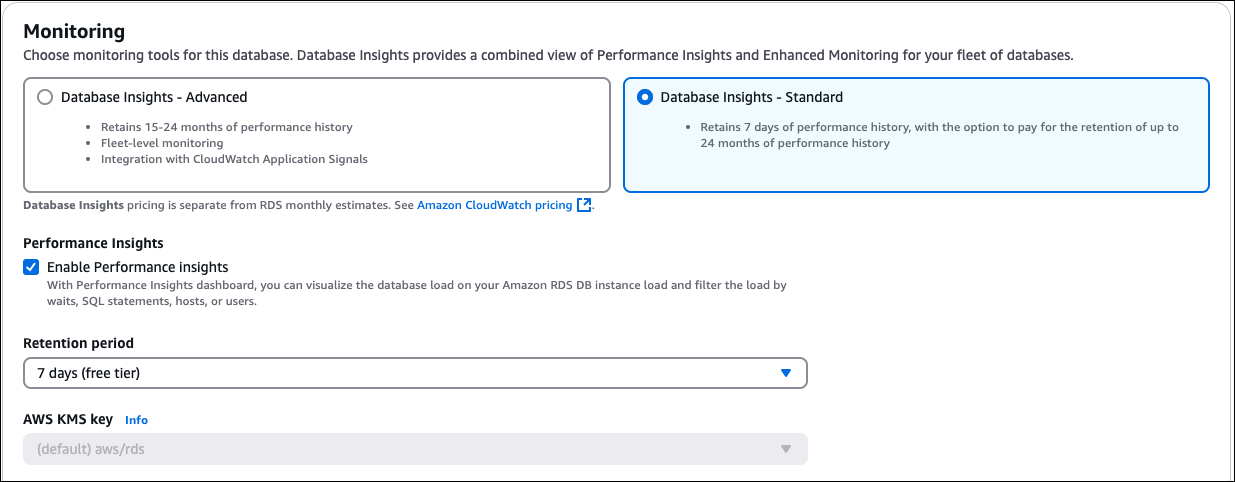Click the "Database Insights - Advanced" option label
Image resolution: width=1235 pixels, height=482 pixels.
154,98
